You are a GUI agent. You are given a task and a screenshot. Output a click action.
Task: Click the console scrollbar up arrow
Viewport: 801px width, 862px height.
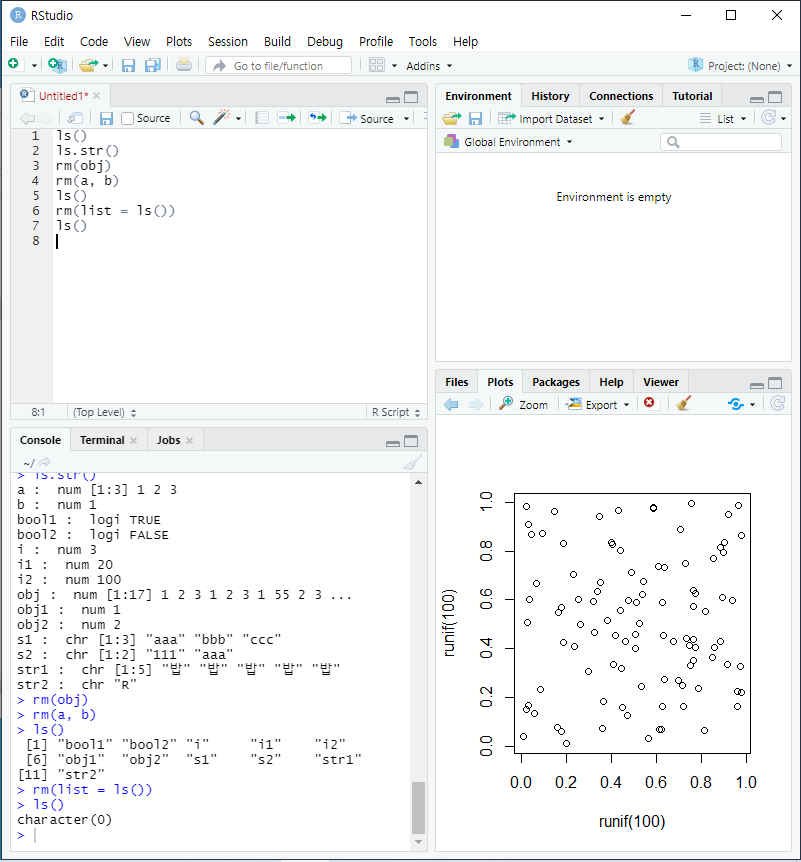pyautogui.click(x=418, y=482)
